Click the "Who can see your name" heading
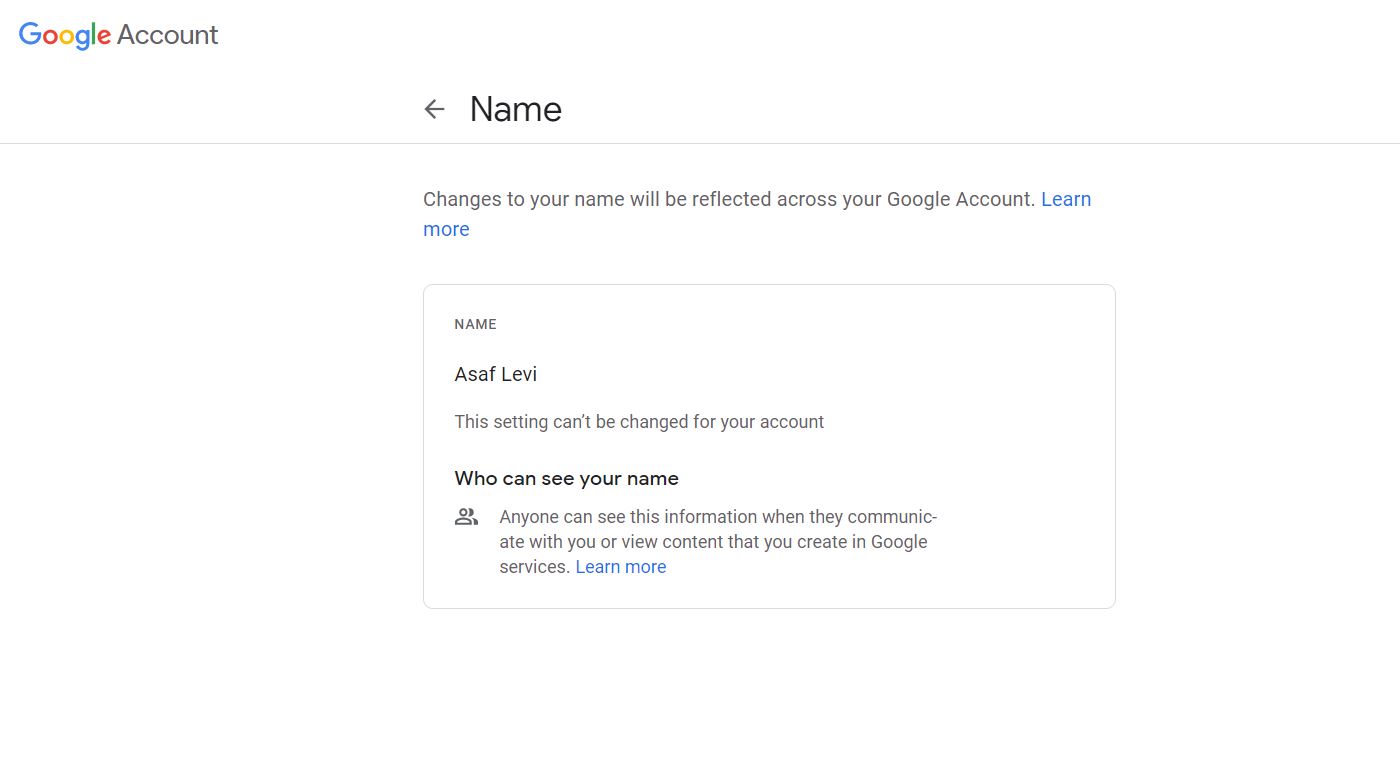 (566, 478)
